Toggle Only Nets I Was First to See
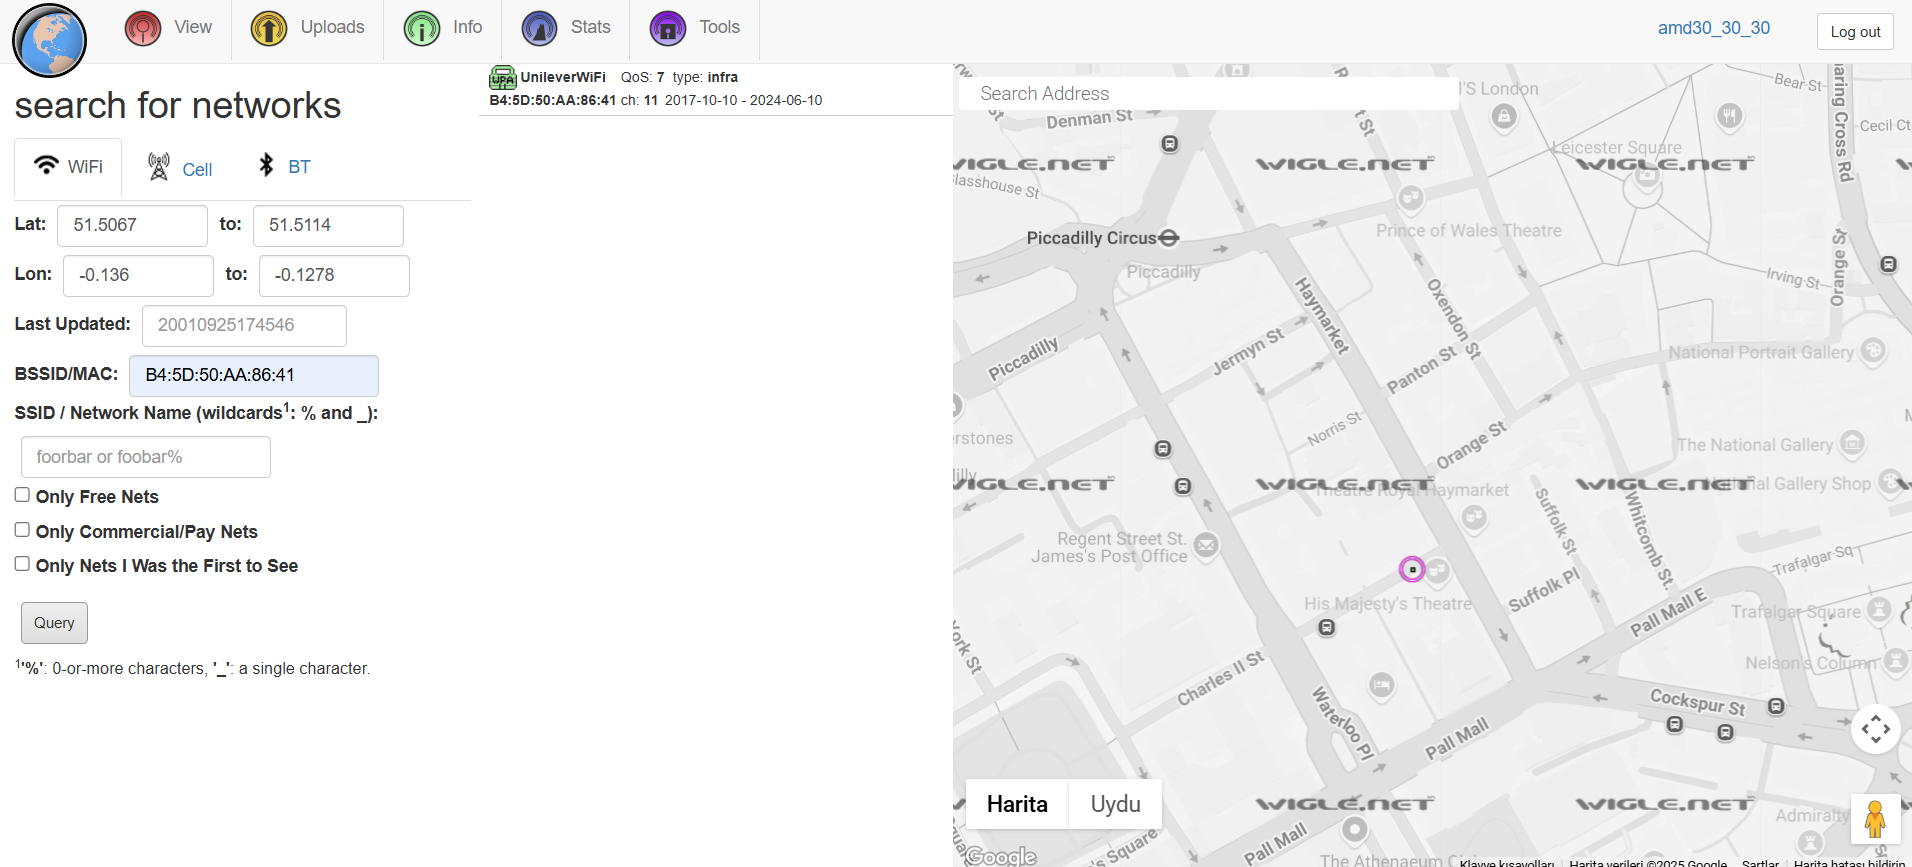 (22, 564)
